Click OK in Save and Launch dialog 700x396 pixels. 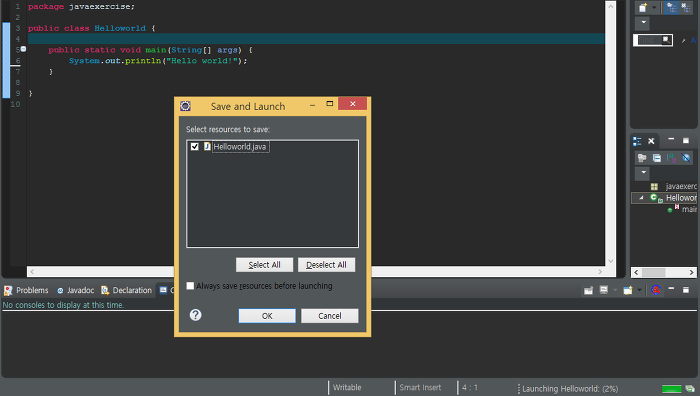click(267, 316)
